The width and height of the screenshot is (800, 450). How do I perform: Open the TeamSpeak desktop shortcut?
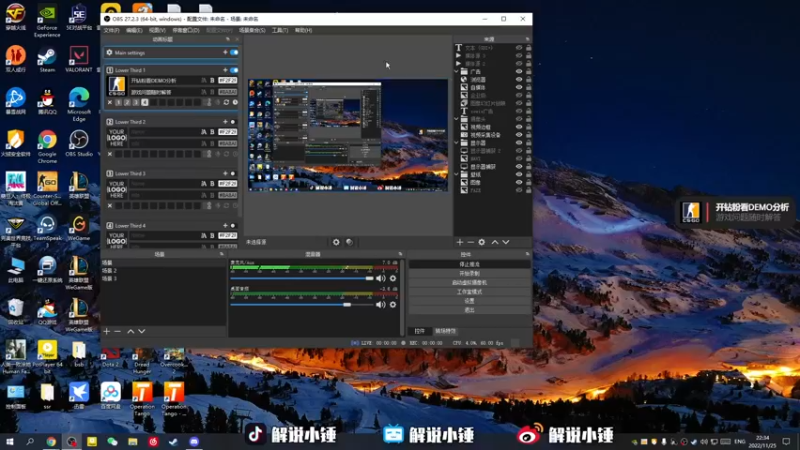[x=47, y=228]
